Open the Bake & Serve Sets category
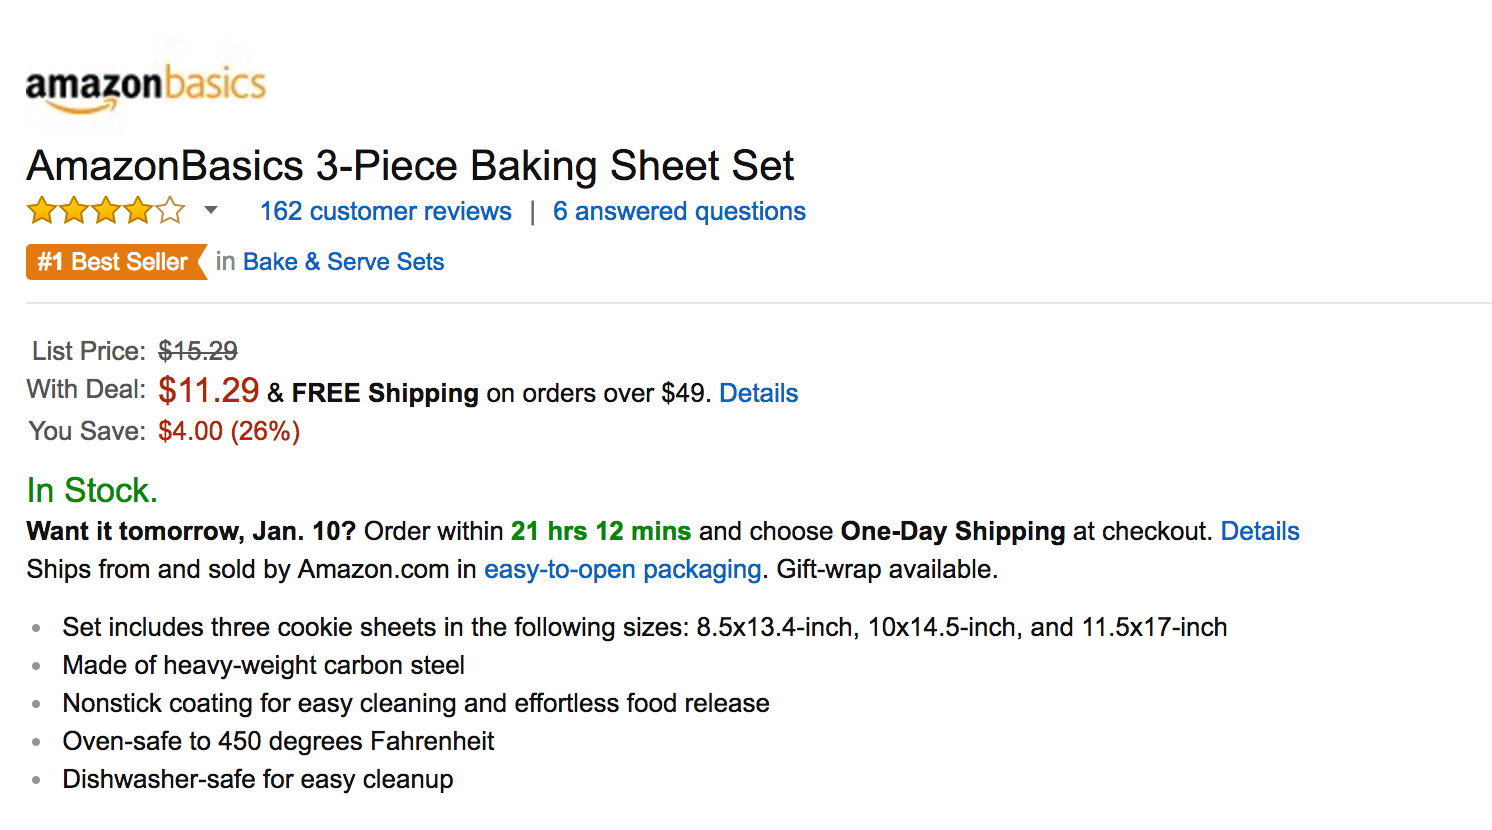Image resolution: width=1492 pixels, height=830 pixels. point(343,262)
